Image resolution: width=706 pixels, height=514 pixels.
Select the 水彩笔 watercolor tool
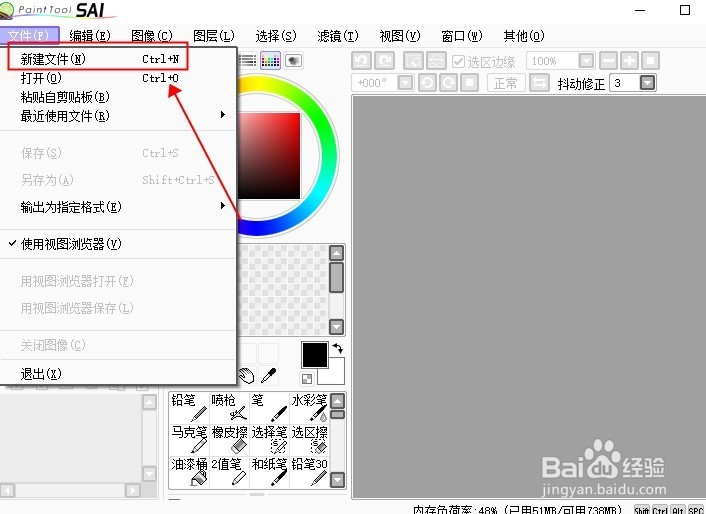click(309, 408)
